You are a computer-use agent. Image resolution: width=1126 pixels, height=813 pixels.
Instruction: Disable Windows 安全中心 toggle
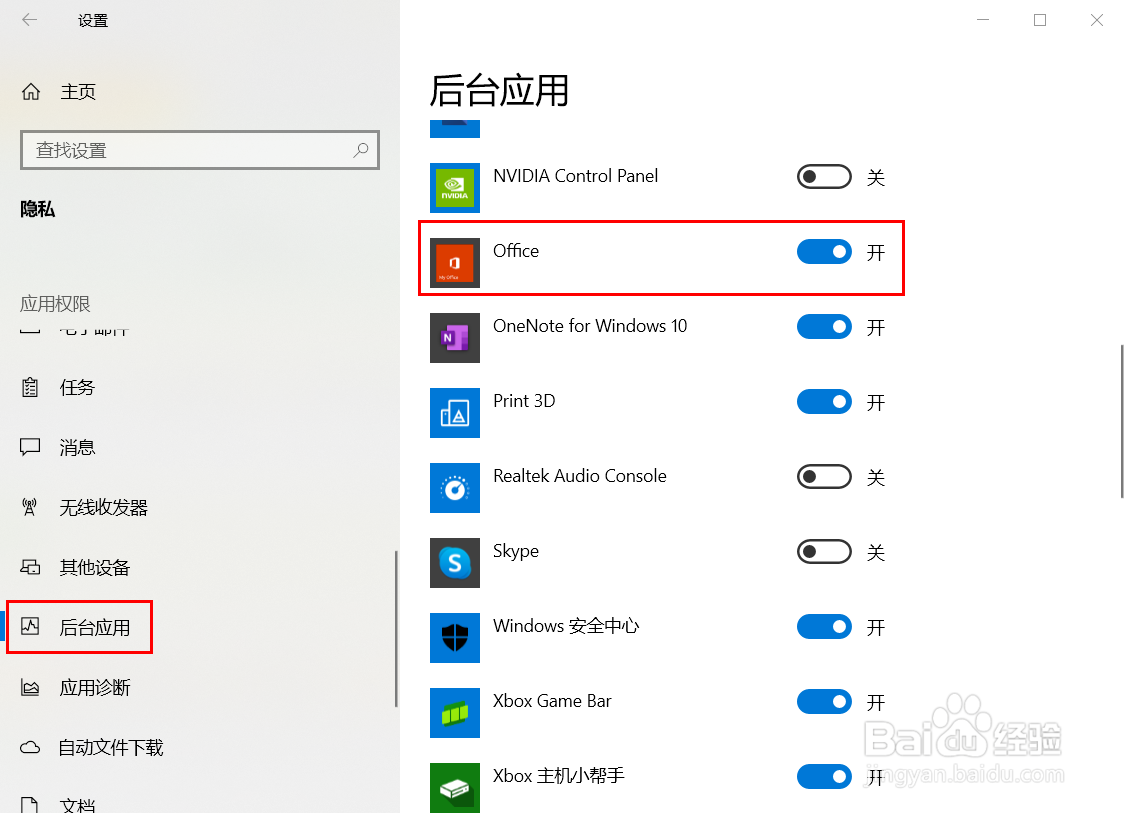(x=824, y=627)
